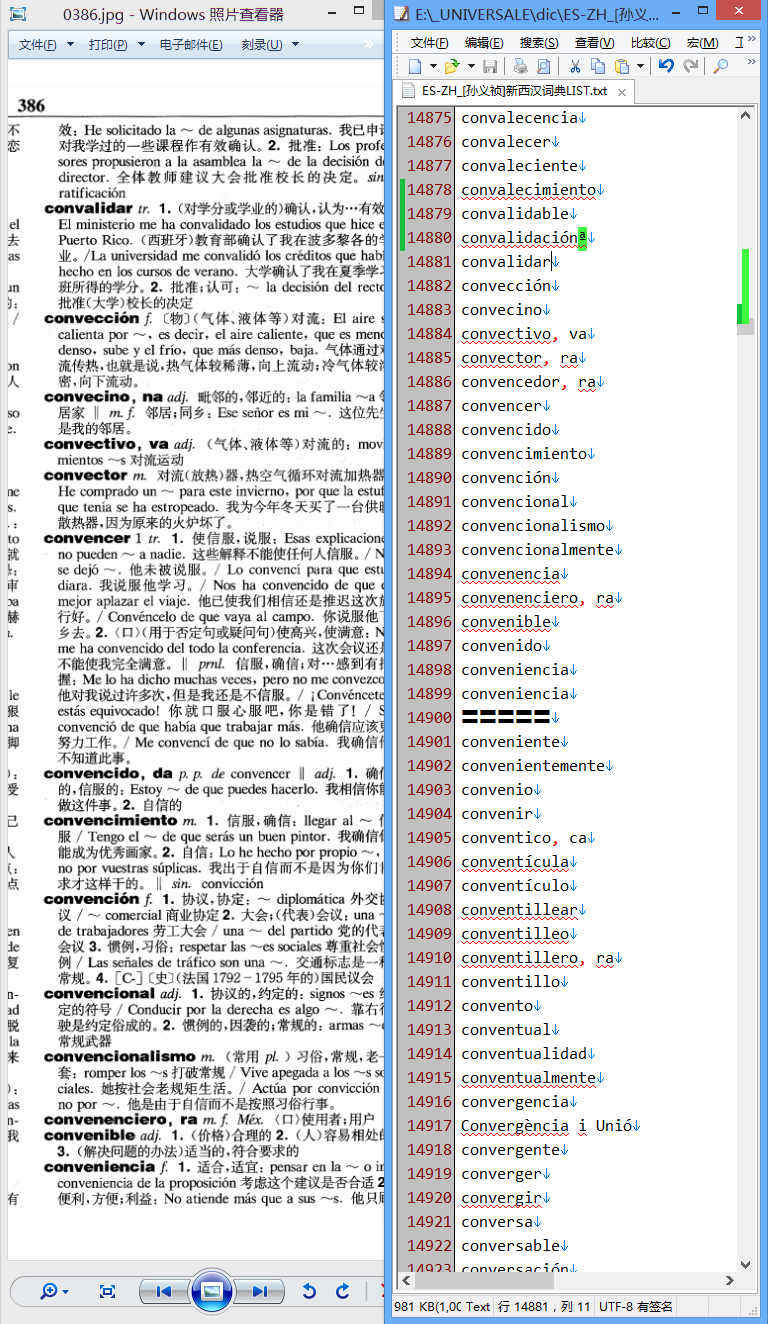The image size is (768, 1324).
Task: Click line number 14900 in the gutter
Action: 428,717
